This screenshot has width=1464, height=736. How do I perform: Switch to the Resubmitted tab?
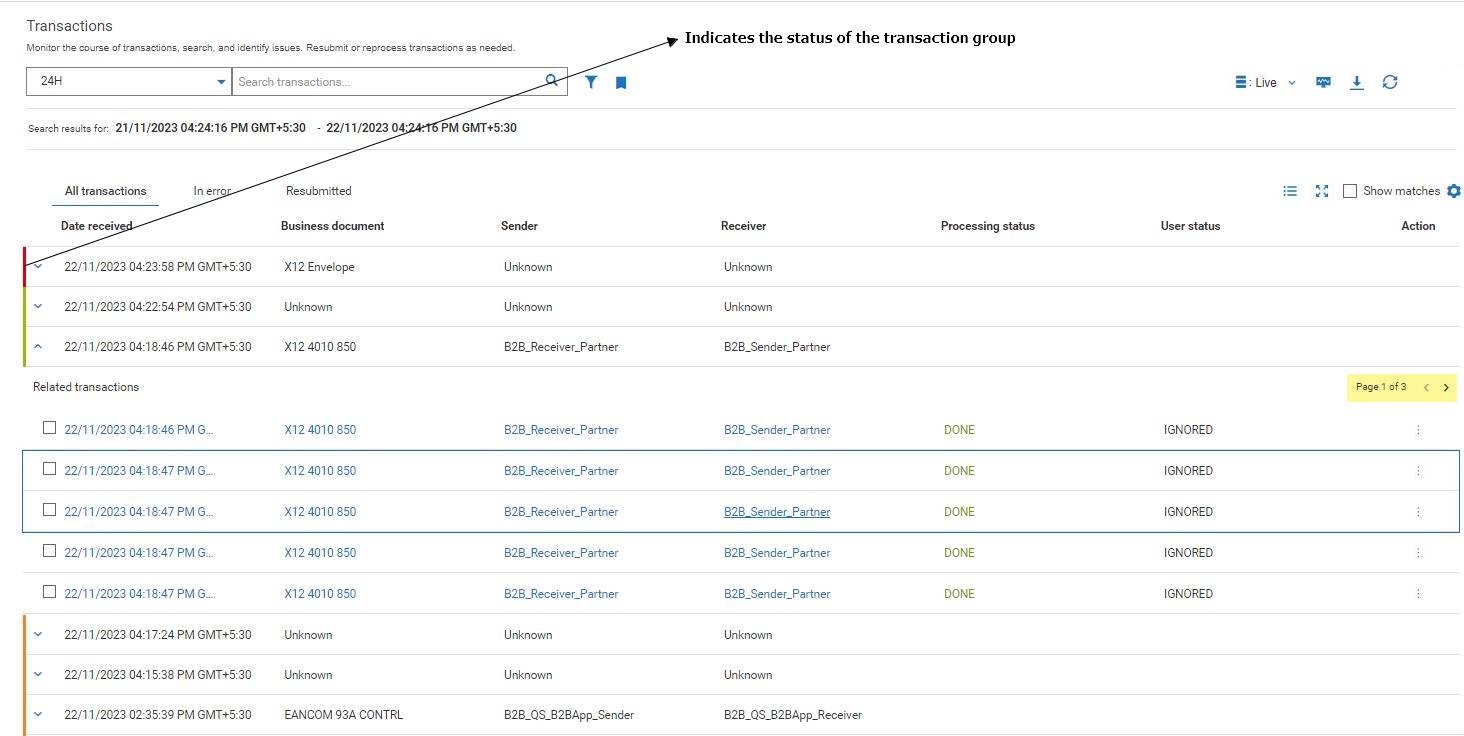tap(318, 191)
